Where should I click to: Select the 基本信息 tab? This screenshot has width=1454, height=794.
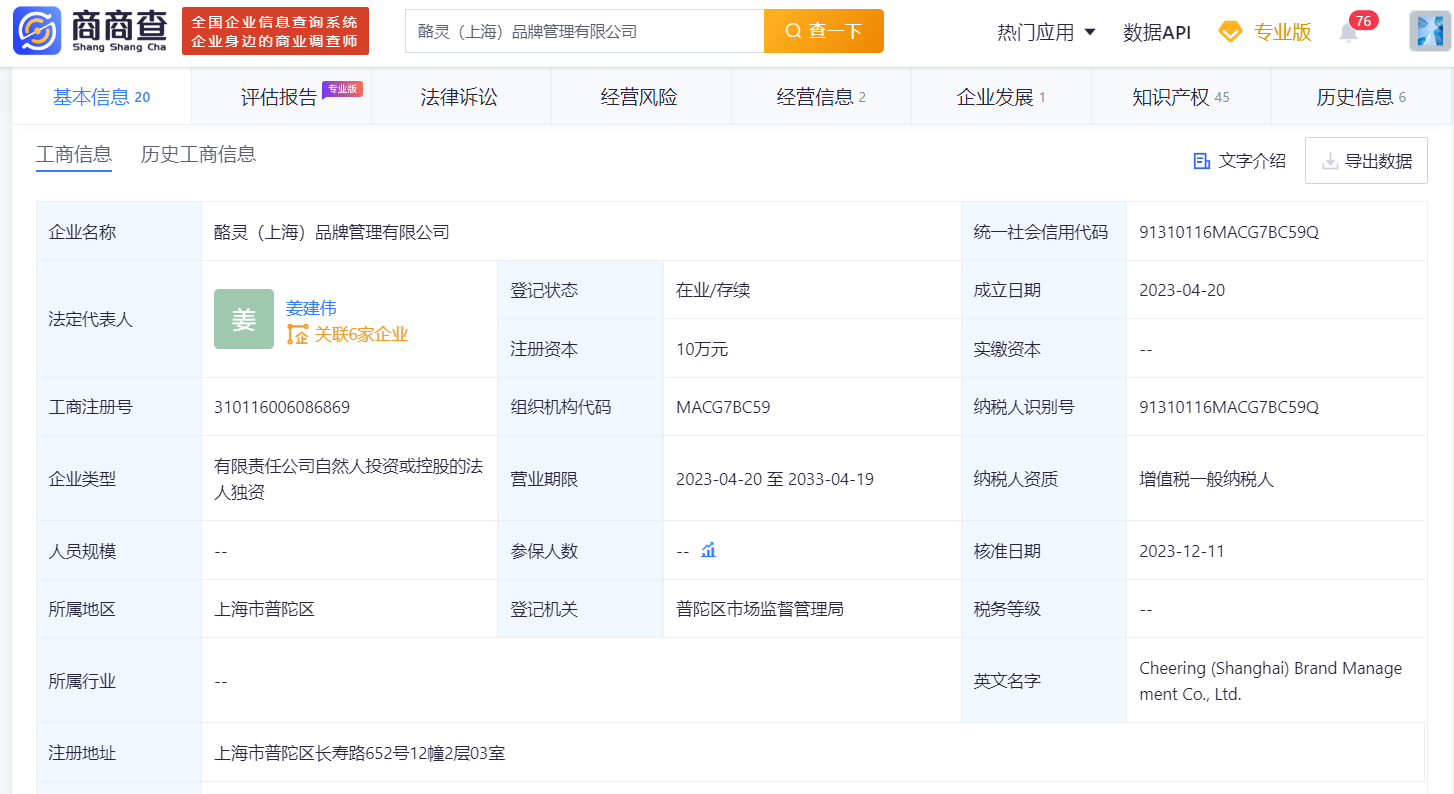(x=101, y=97)
